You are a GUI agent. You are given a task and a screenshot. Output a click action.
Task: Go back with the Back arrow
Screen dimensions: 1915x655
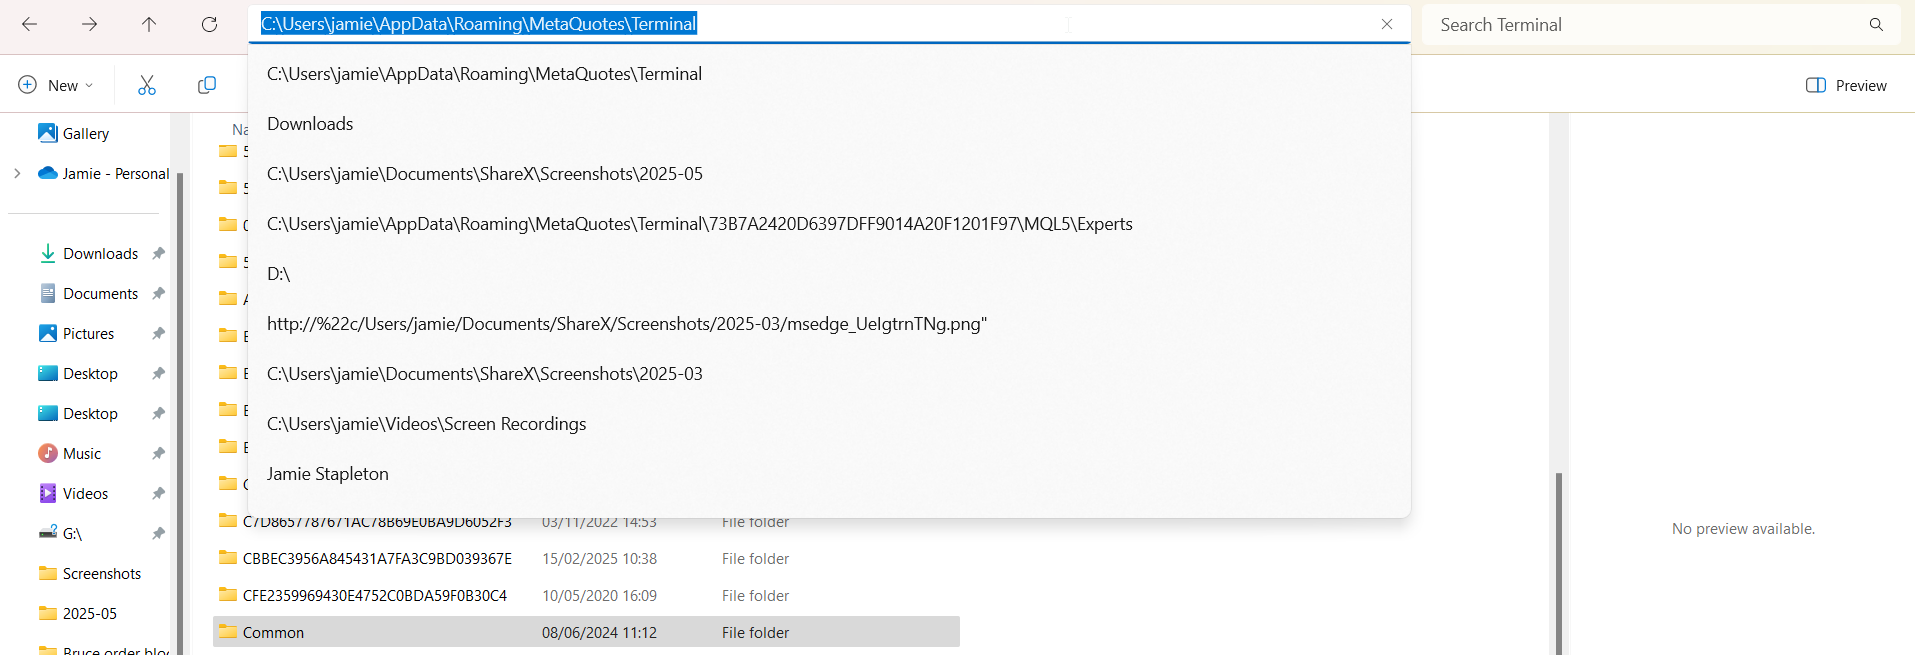pos(29,24)
